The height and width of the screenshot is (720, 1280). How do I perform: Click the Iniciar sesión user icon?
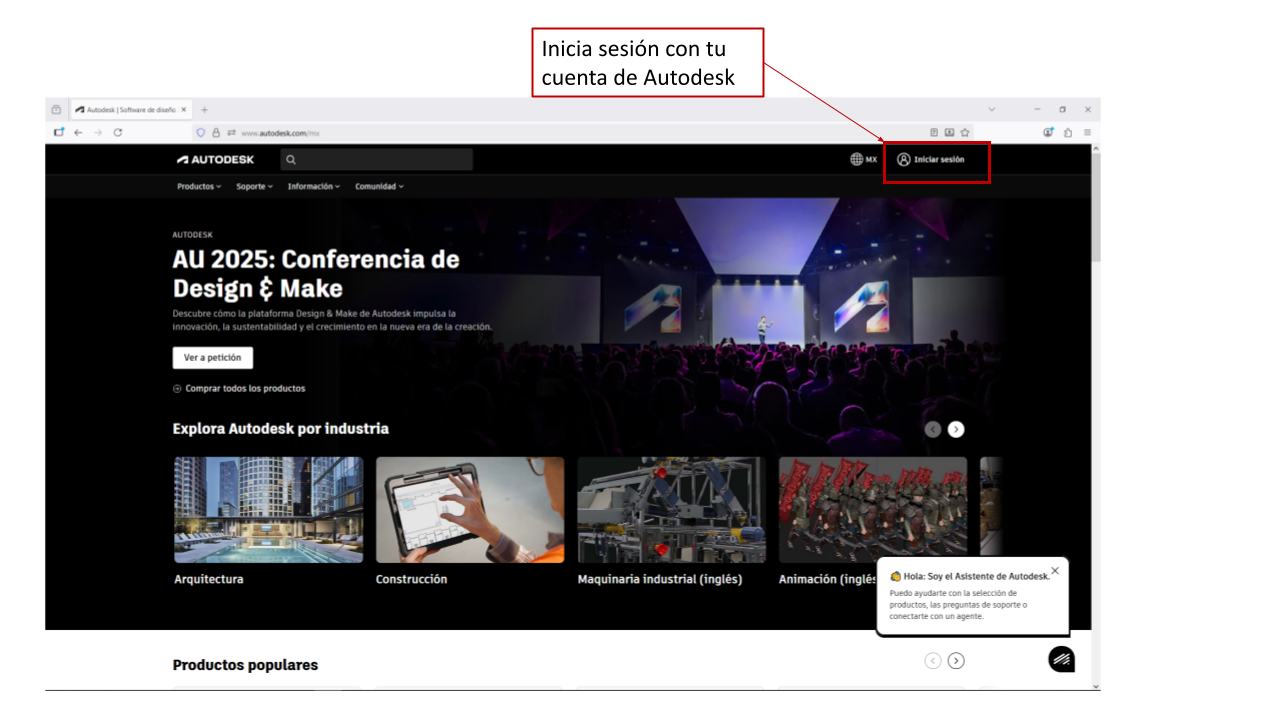click(904, 159)
